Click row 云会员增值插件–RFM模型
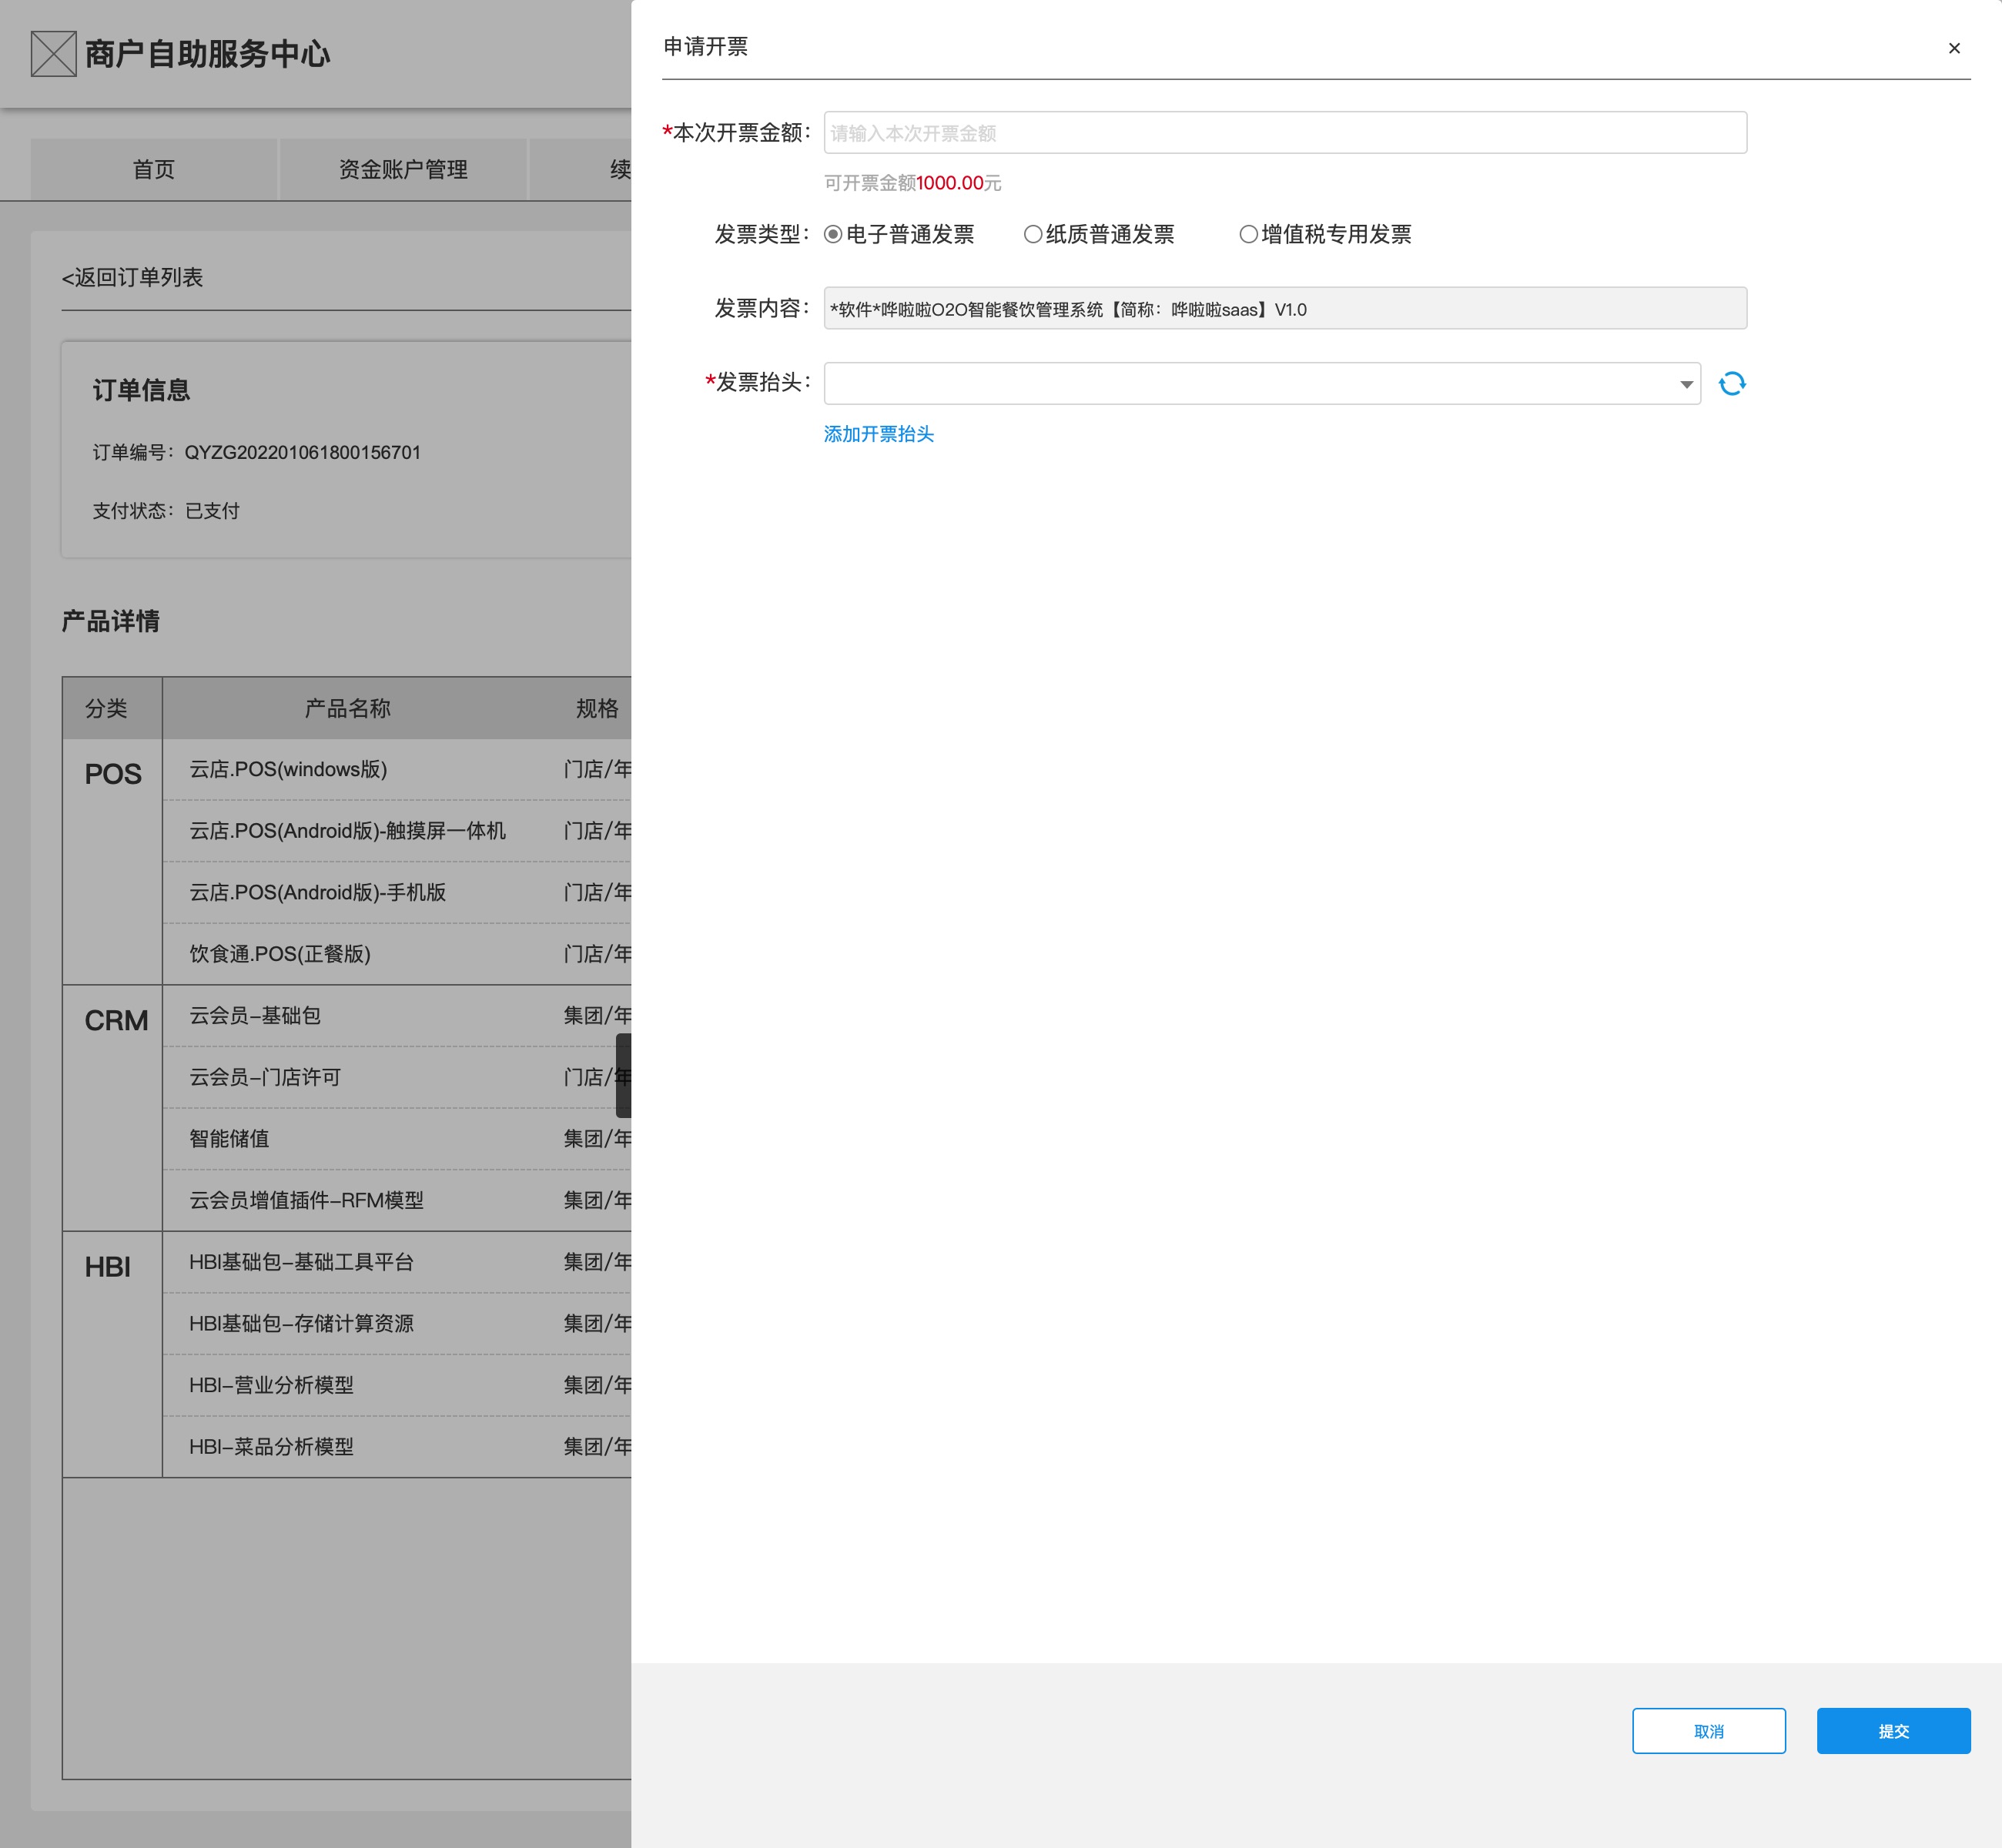The width and height of the screenshot is (2002, 1848). [x=397, y=1201]
